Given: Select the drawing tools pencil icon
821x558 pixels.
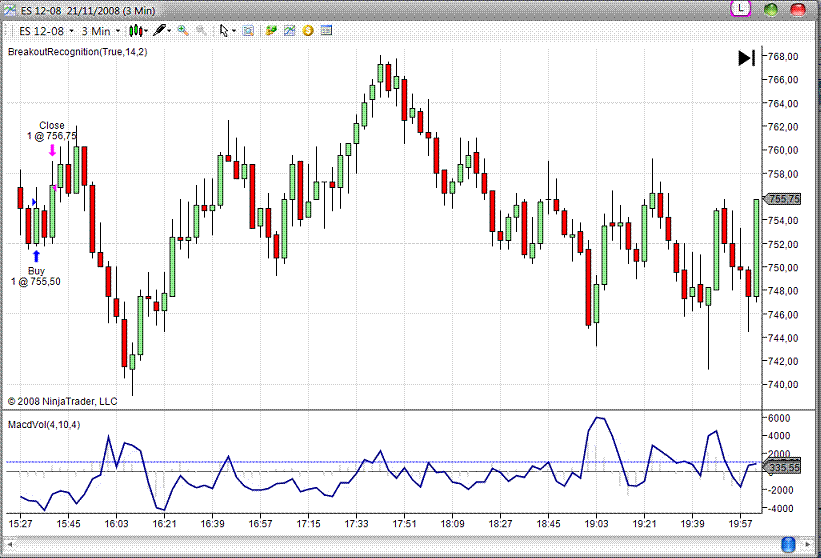Looking at the screenshot, I should click(x=160, y=30).
